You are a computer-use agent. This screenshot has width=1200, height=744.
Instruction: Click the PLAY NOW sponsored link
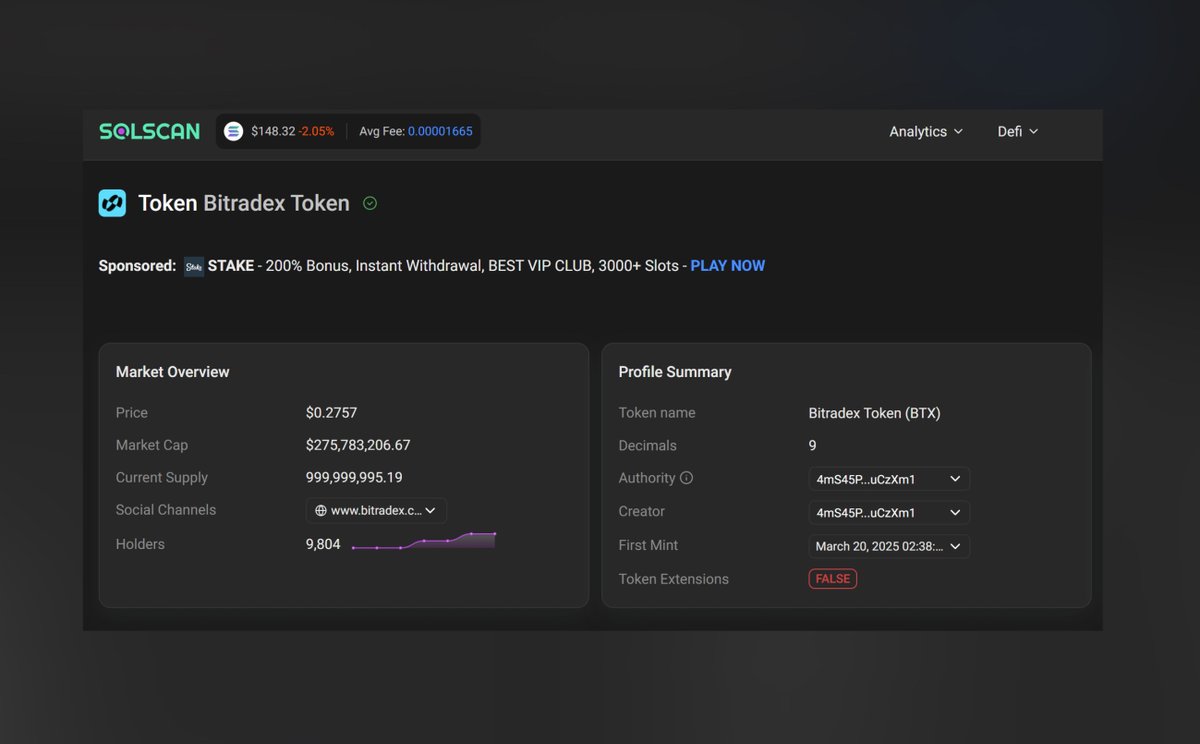coord(728,266)
